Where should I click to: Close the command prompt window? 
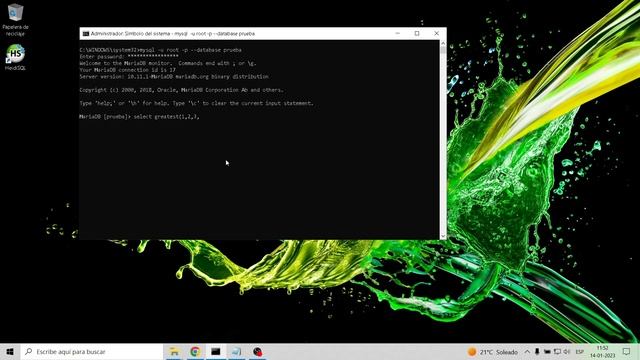(436, 33)
